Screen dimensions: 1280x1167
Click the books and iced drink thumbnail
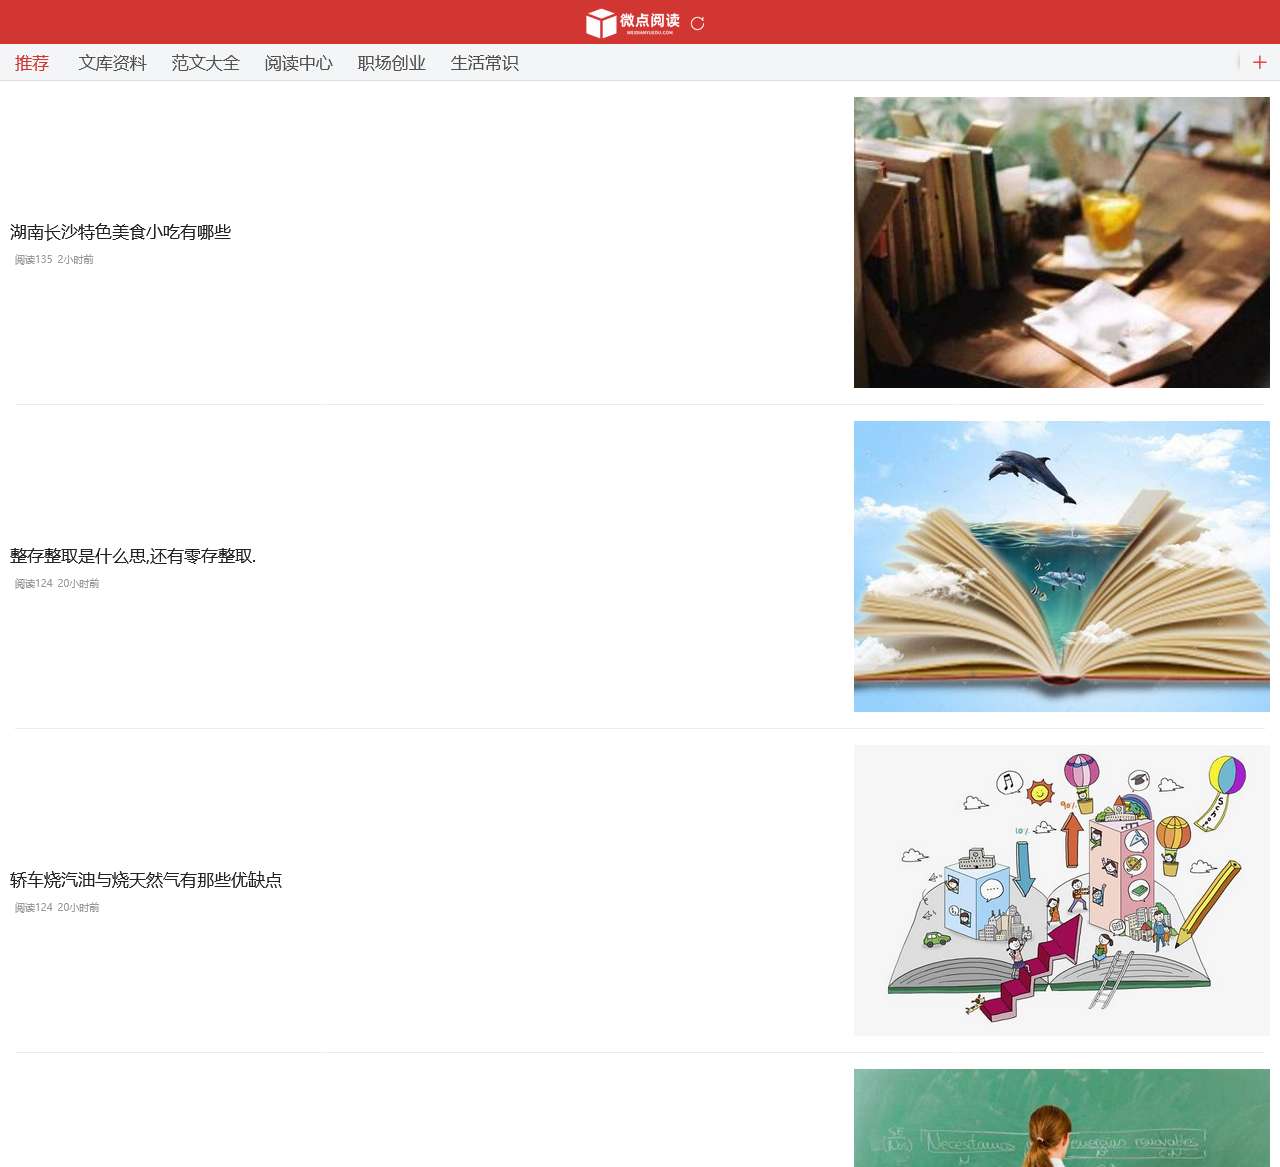click(1062, 242)
